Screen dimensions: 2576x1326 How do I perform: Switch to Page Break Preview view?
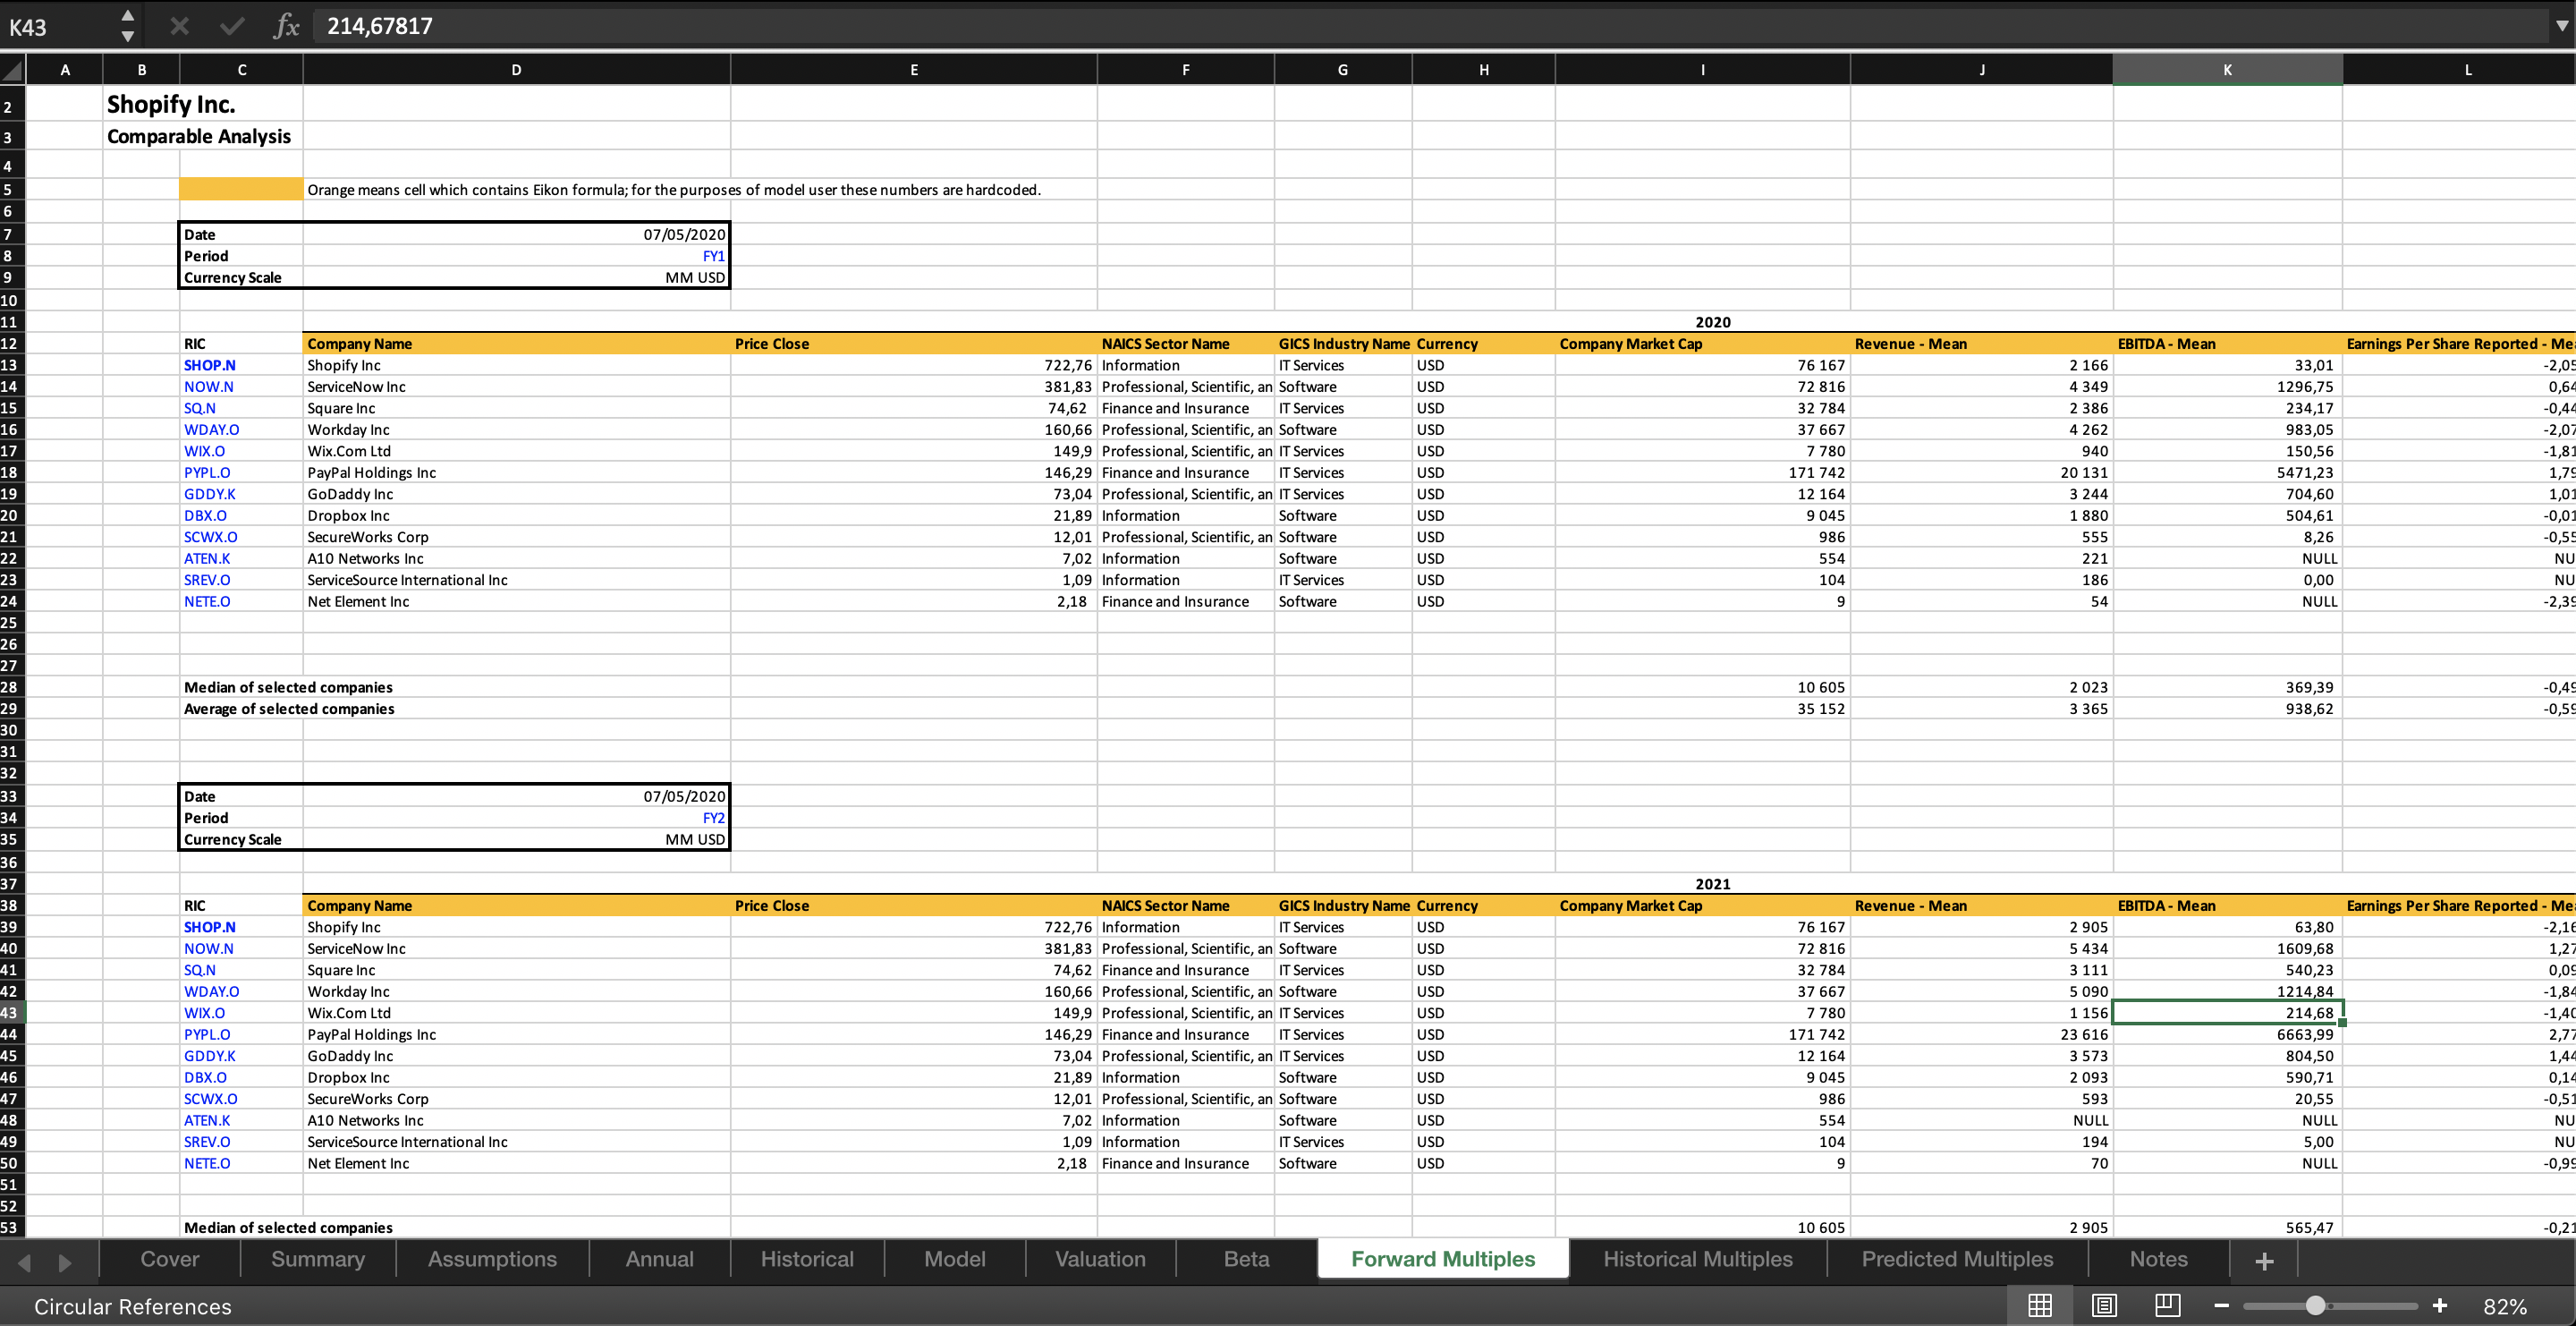pyautogui.click(x=2168, y=1305)
